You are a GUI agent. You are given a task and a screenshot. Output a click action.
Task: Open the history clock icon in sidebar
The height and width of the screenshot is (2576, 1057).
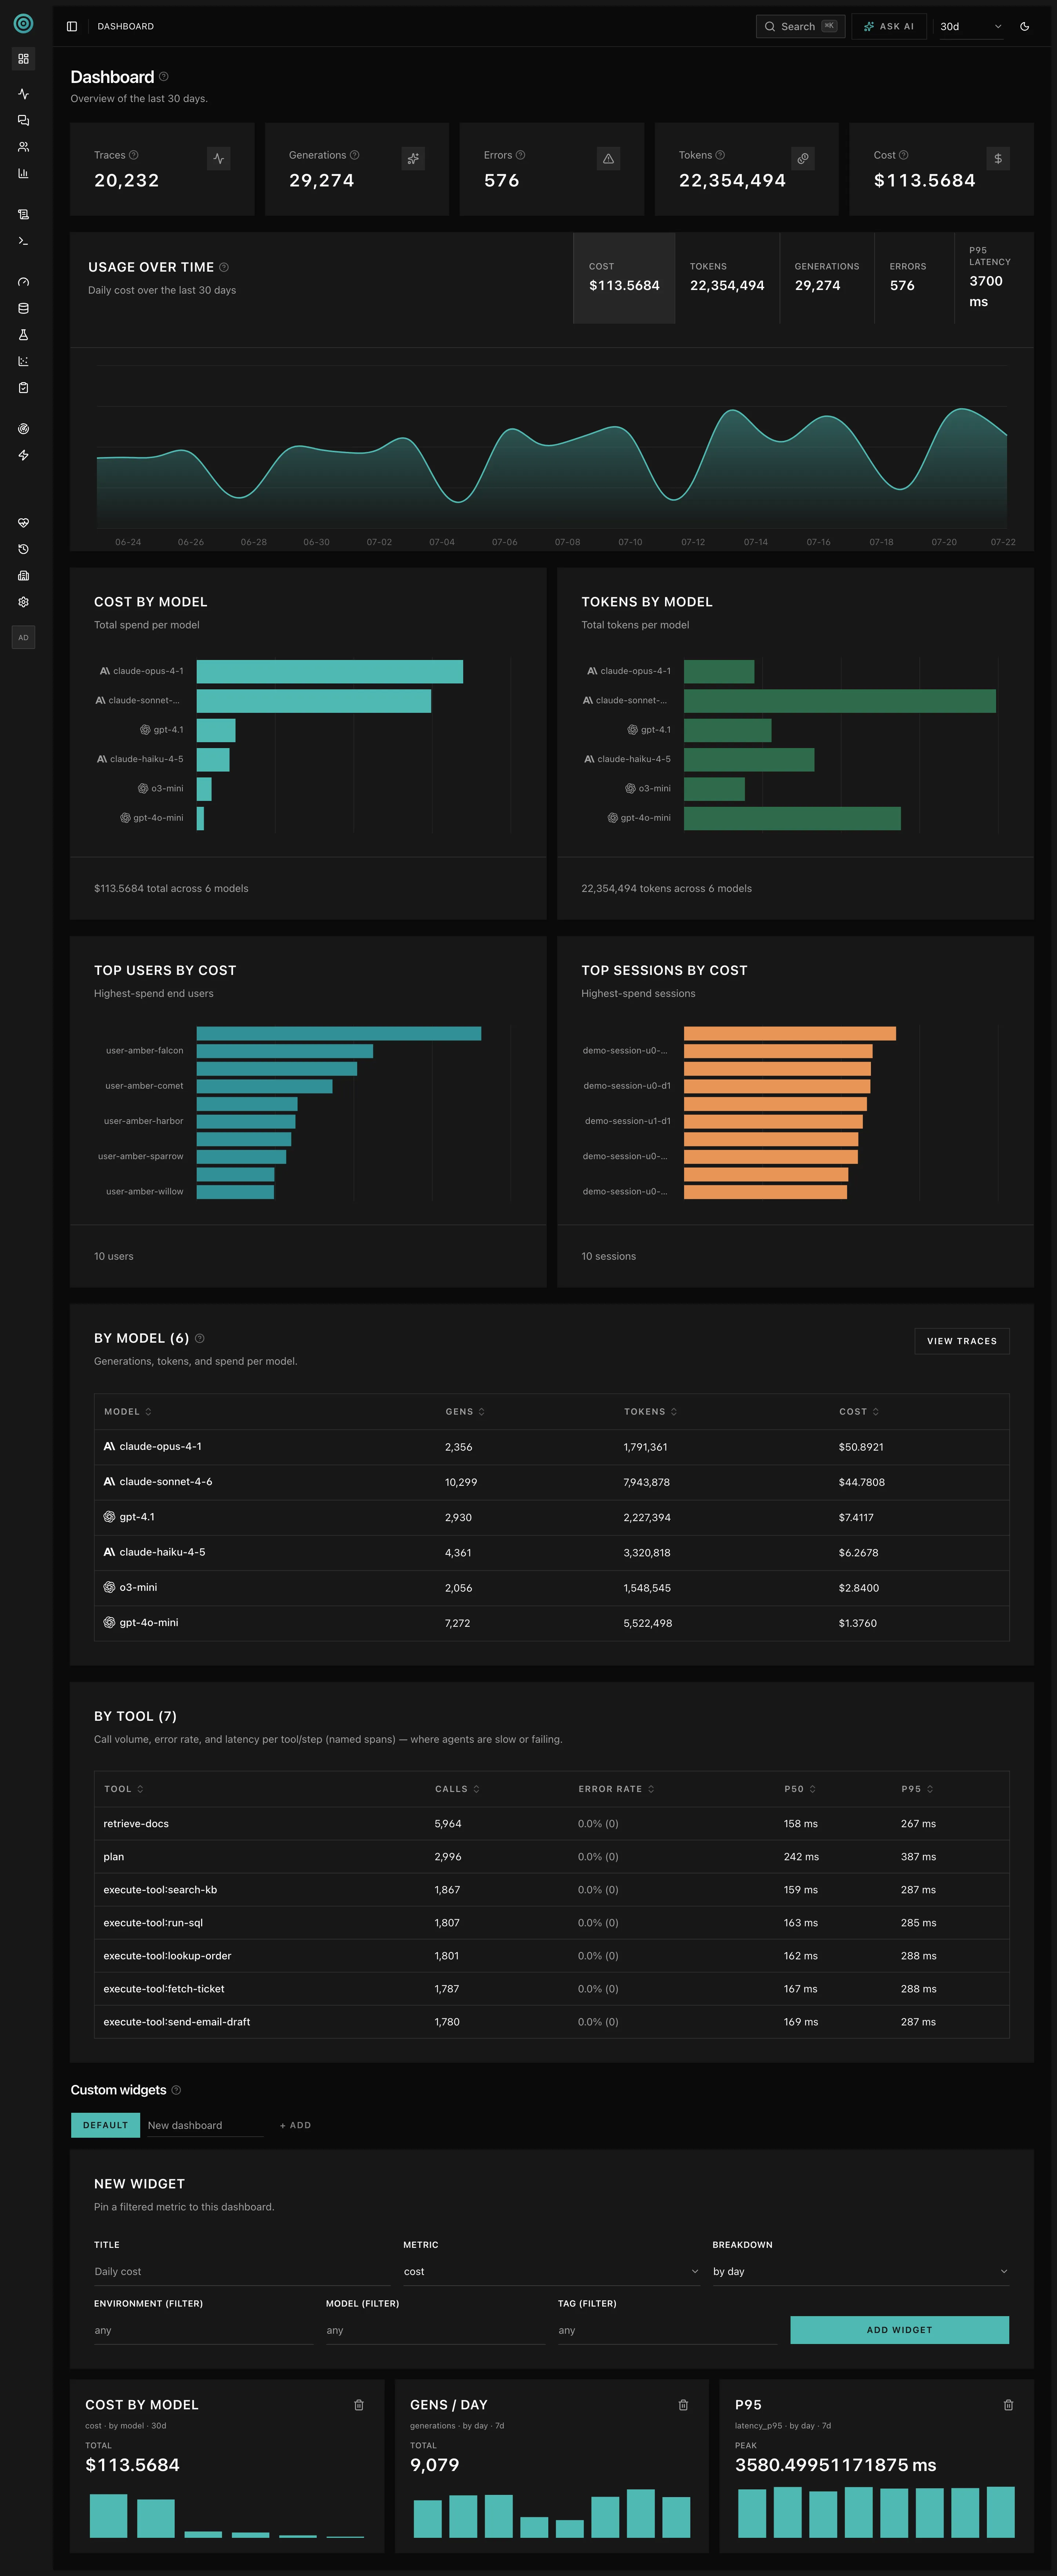pyautogui.click(x=23, y=549)
